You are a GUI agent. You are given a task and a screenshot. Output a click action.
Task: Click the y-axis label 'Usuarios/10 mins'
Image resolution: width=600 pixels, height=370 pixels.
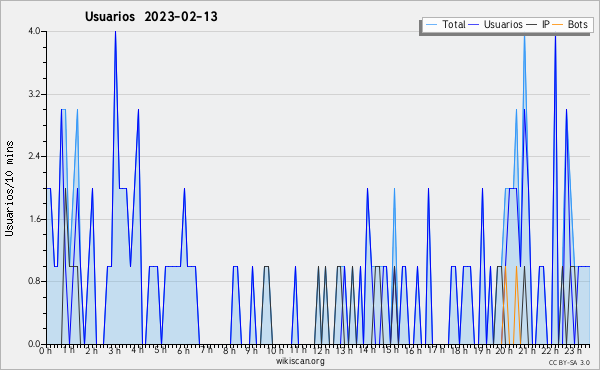pyautogui.click(x=9, y=188)
